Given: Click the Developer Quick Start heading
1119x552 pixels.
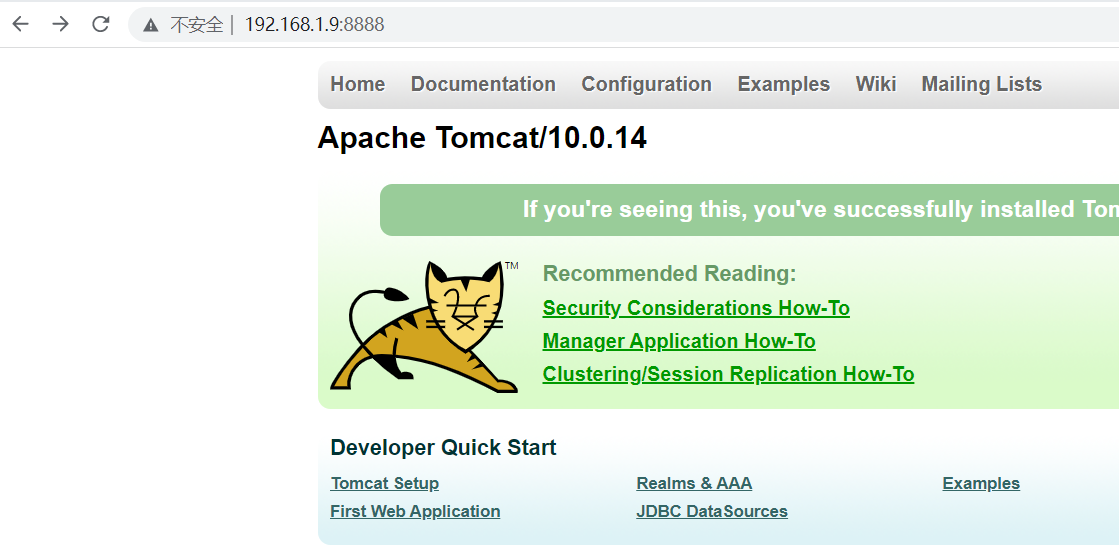Looking at the screenshot, I should click(443, 448).
